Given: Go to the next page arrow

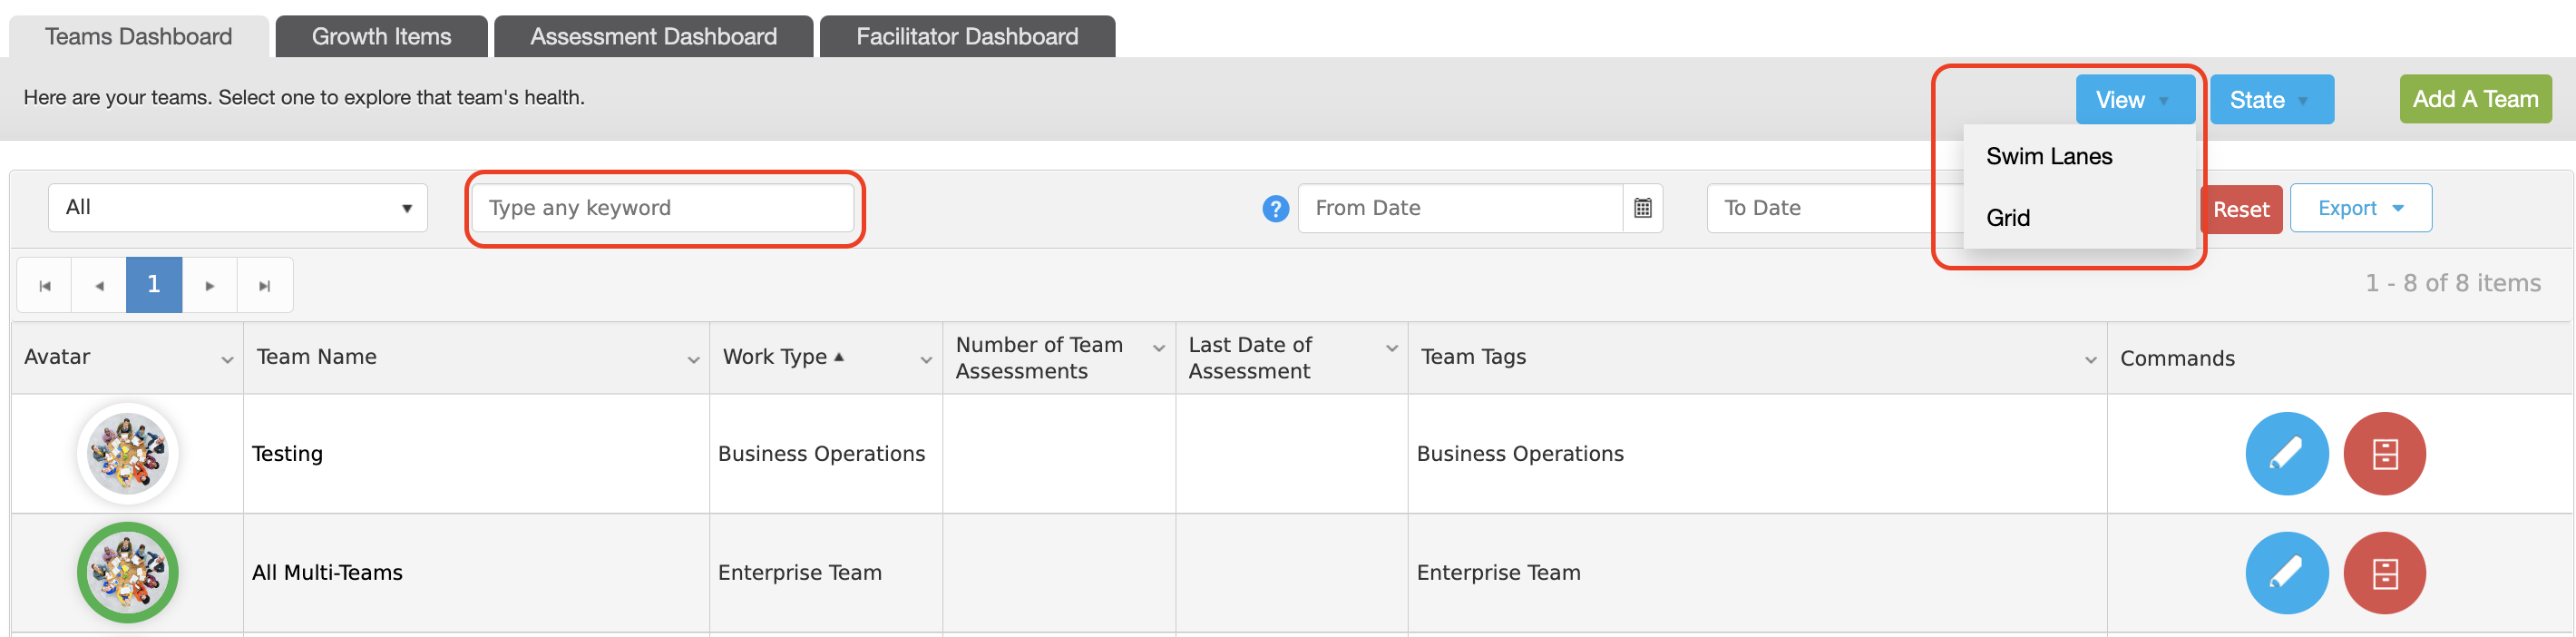Looking at the screenshot, I should point(209,285).
